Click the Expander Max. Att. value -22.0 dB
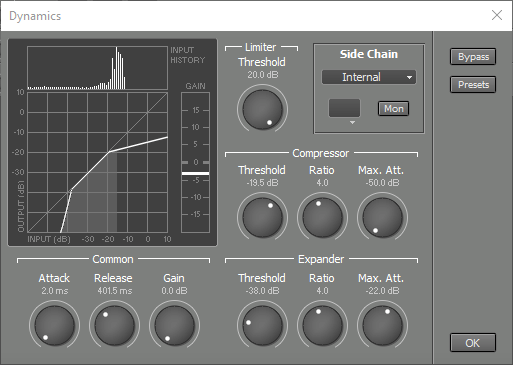513x365 pixels. 382,291
